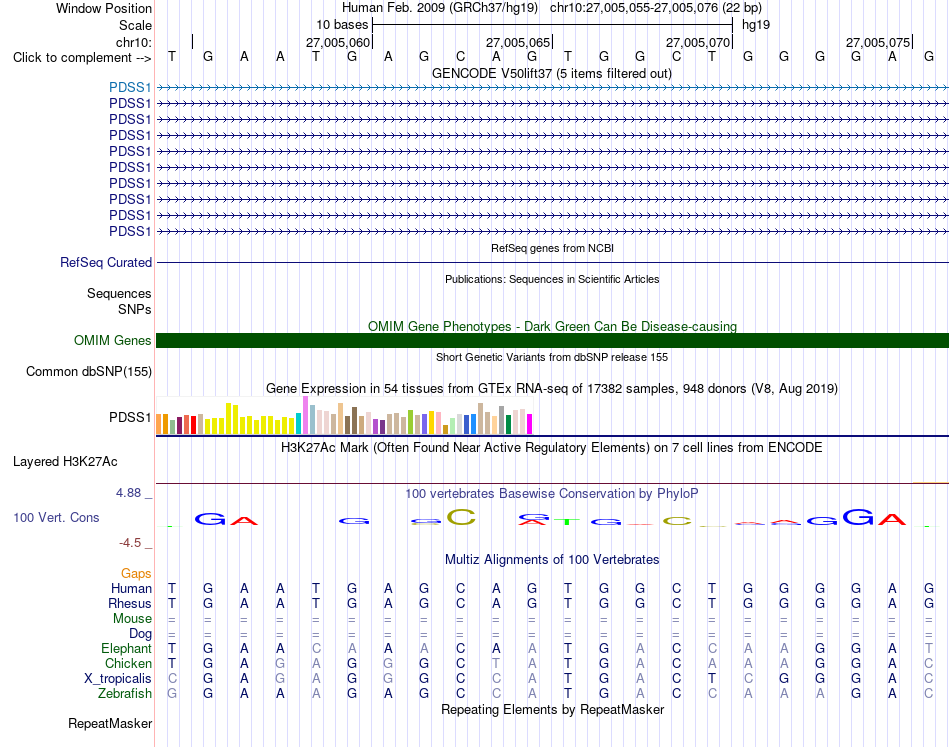Click the SNPs track label
950x747 pixels.
coord(135,310)
